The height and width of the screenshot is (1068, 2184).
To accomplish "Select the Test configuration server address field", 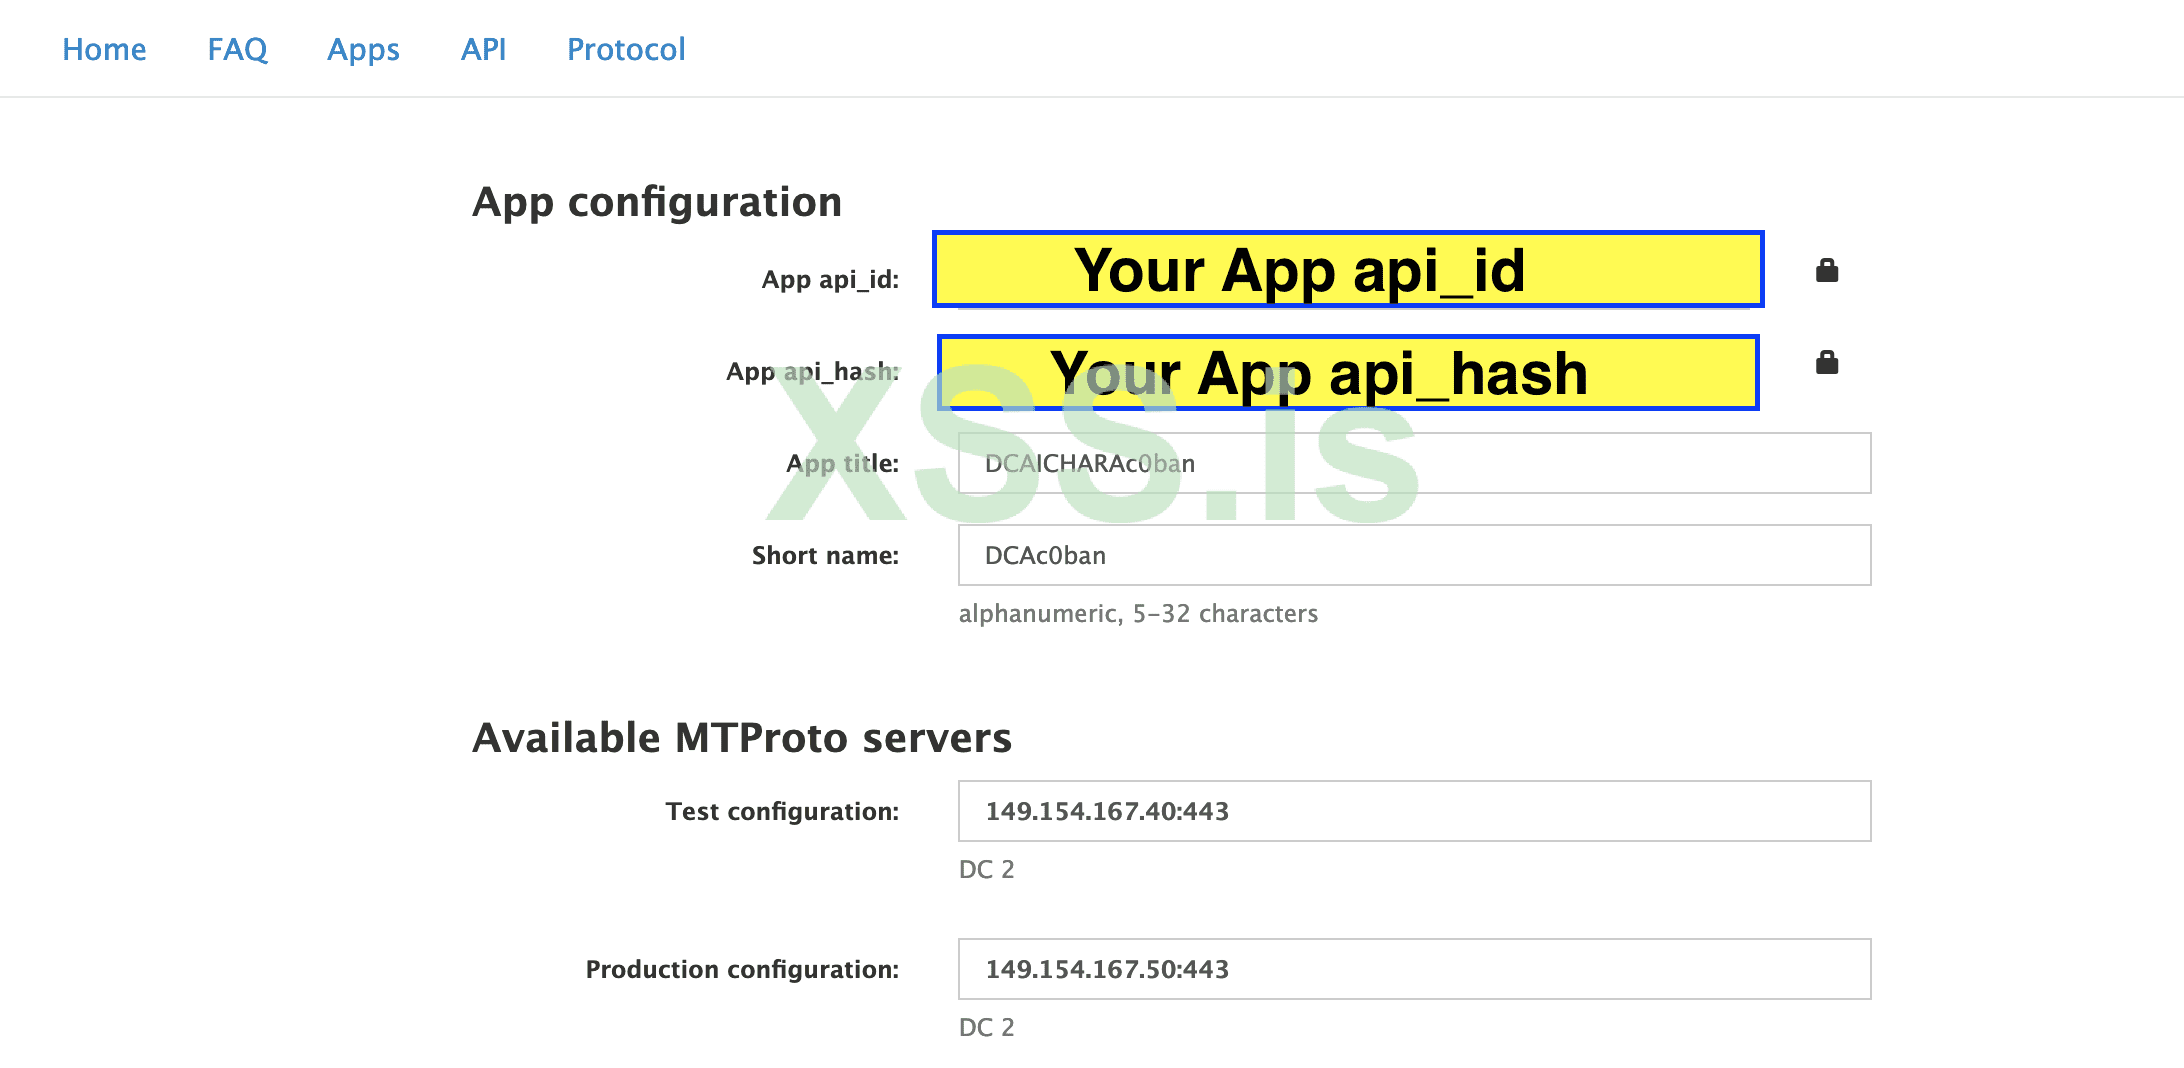I will click(x=1414, y=811).
